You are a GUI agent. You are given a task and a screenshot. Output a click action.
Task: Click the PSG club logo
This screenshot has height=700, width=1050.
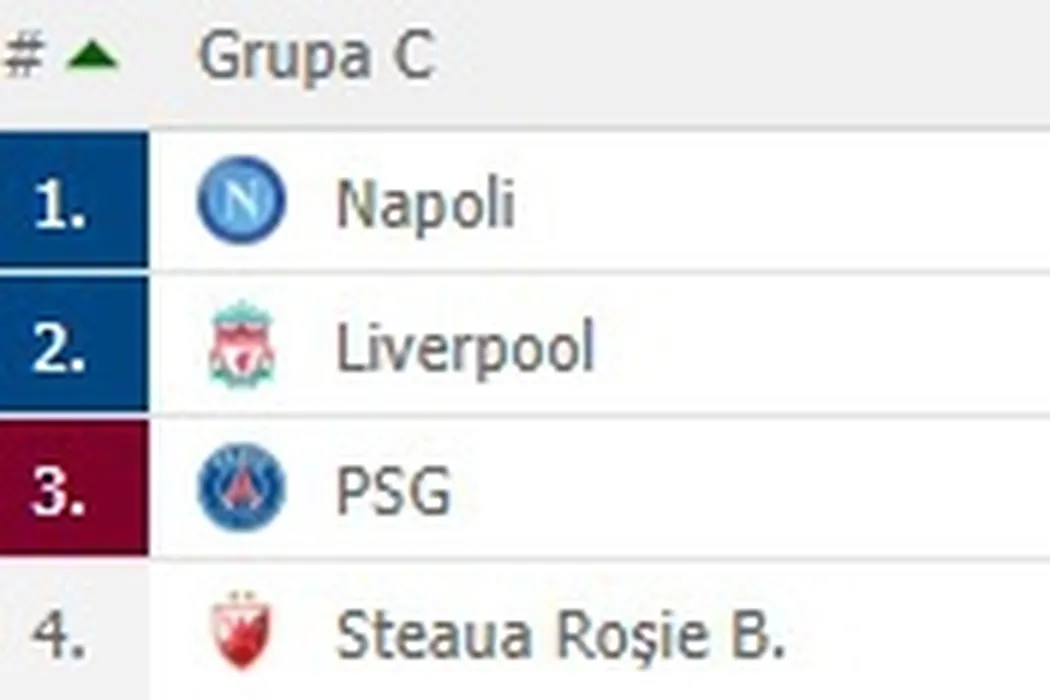(x=241, y=489)
